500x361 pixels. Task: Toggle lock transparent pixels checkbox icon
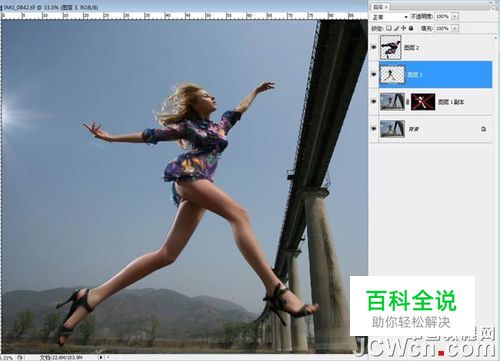click(389, 28)
